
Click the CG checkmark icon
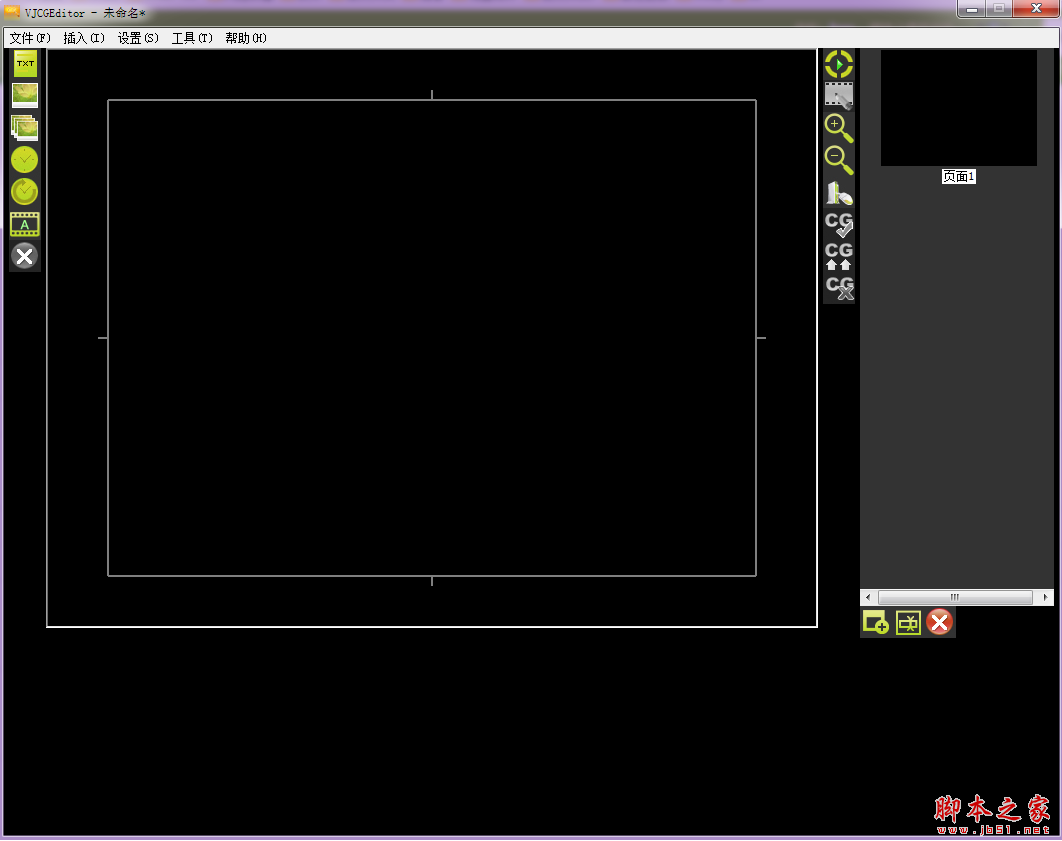click(838, 224)
